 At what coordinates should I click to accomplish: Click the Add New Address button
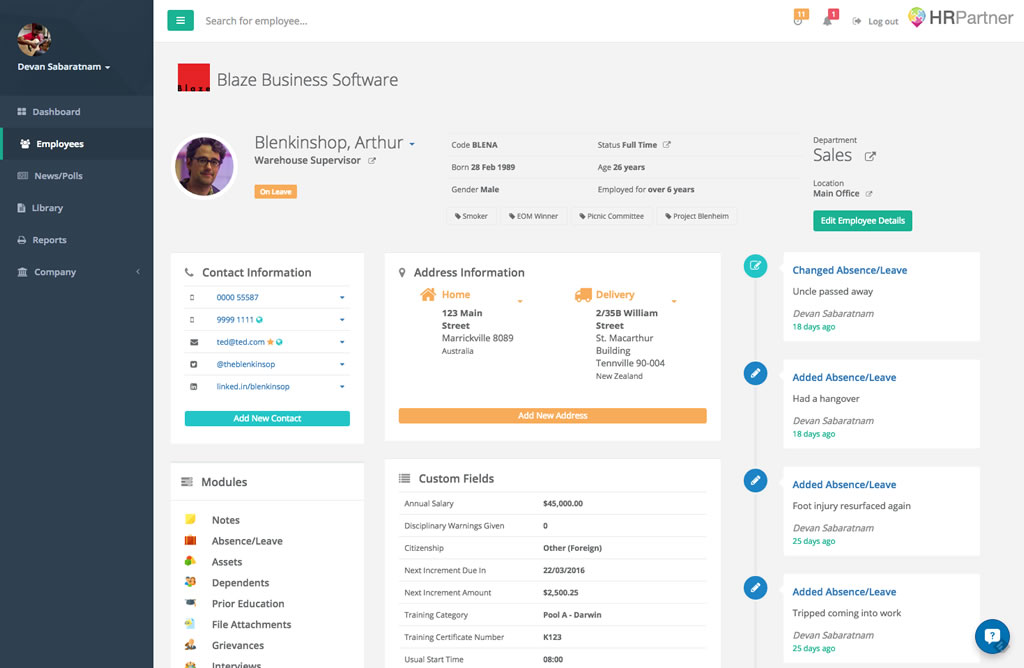click(552, 415)
